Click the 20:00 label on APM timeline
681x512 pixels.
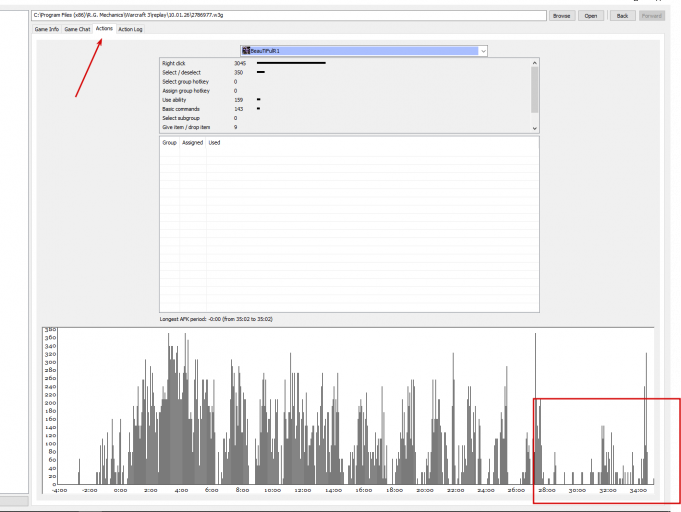pyautogui.click(x=425, y=490)
